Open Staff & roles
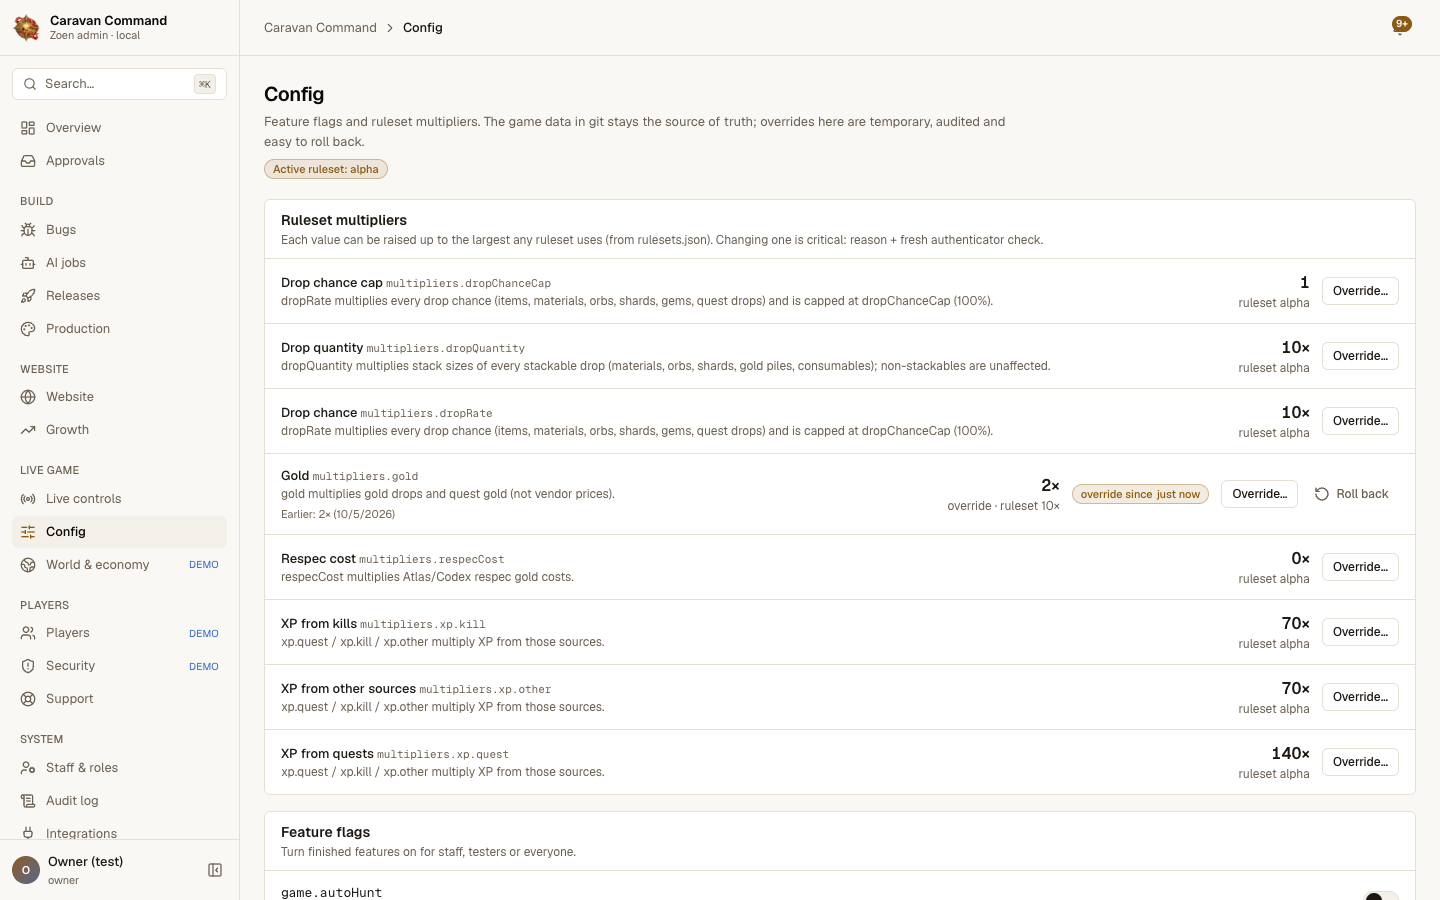This screenshot has height=900, width=1440. (x=119, y=768)
